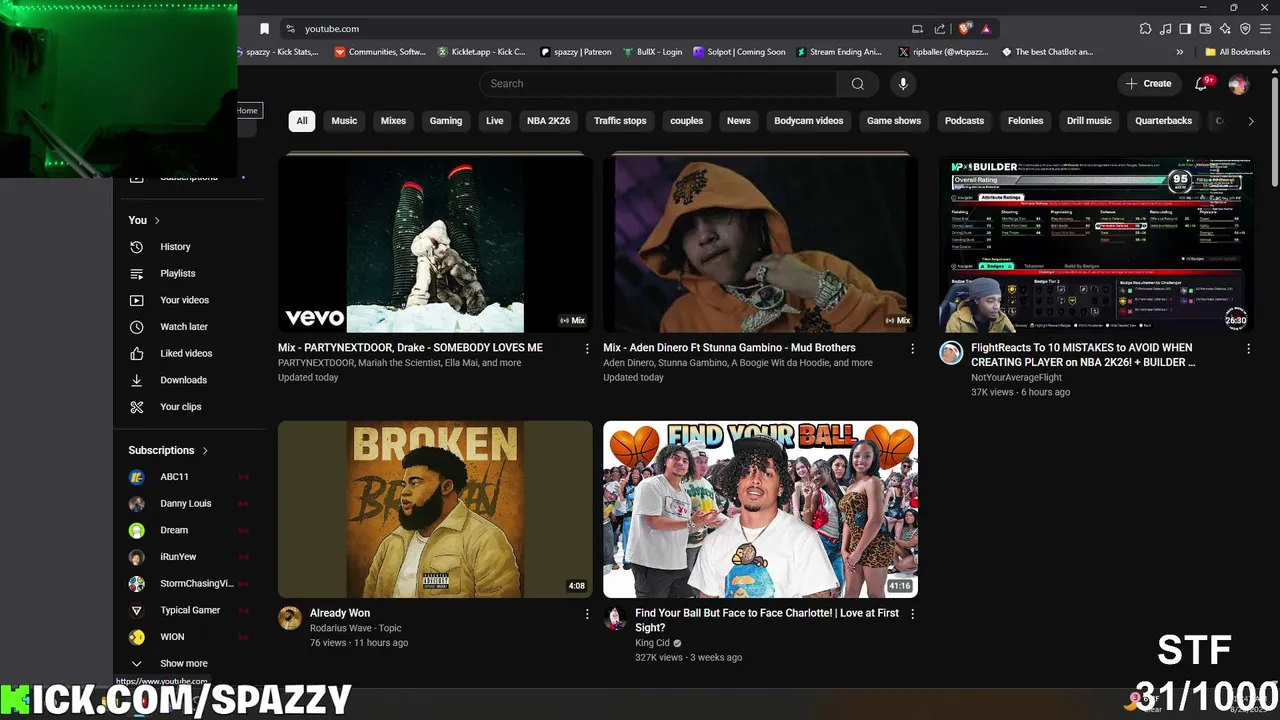Toggle the browser sidebar panel icon
The width and height of the screenshot is (1280, 720).
click(1185, 29)
